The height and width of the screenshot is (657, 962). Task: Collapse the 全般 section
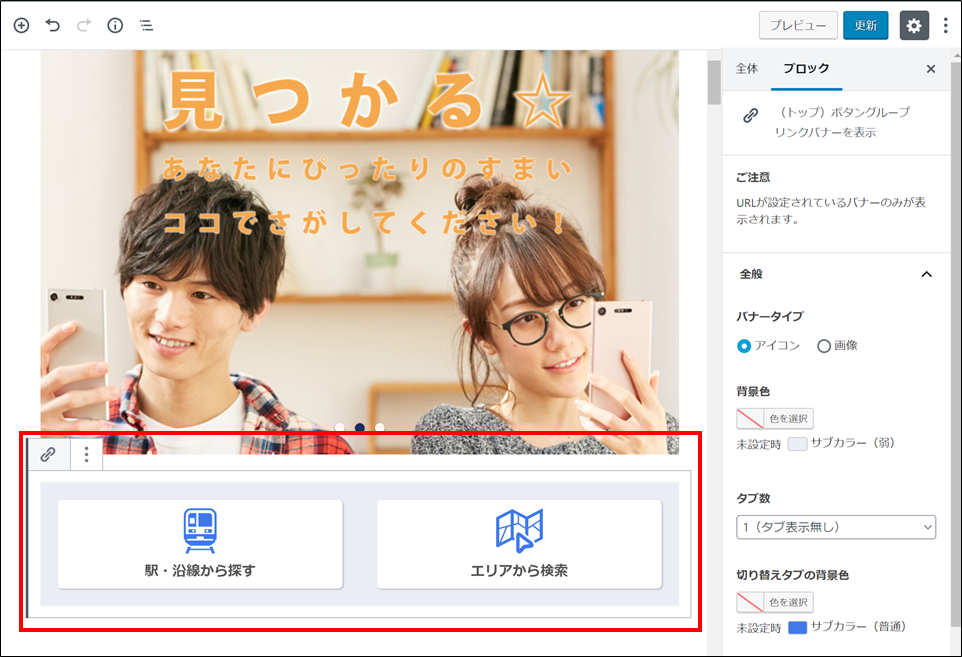tap(926, 274)
